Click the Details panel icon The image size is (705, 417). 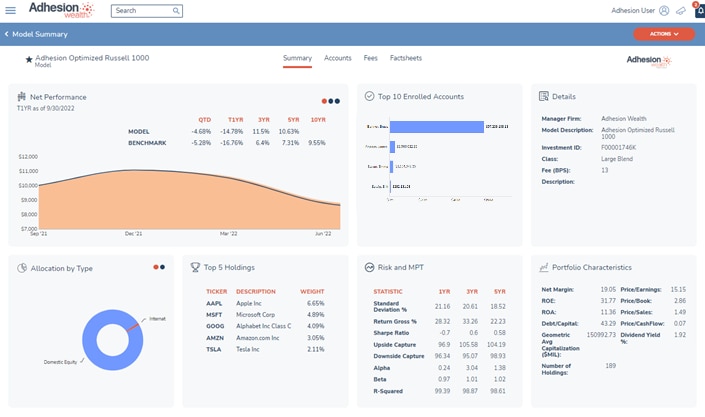click(544, 96)
